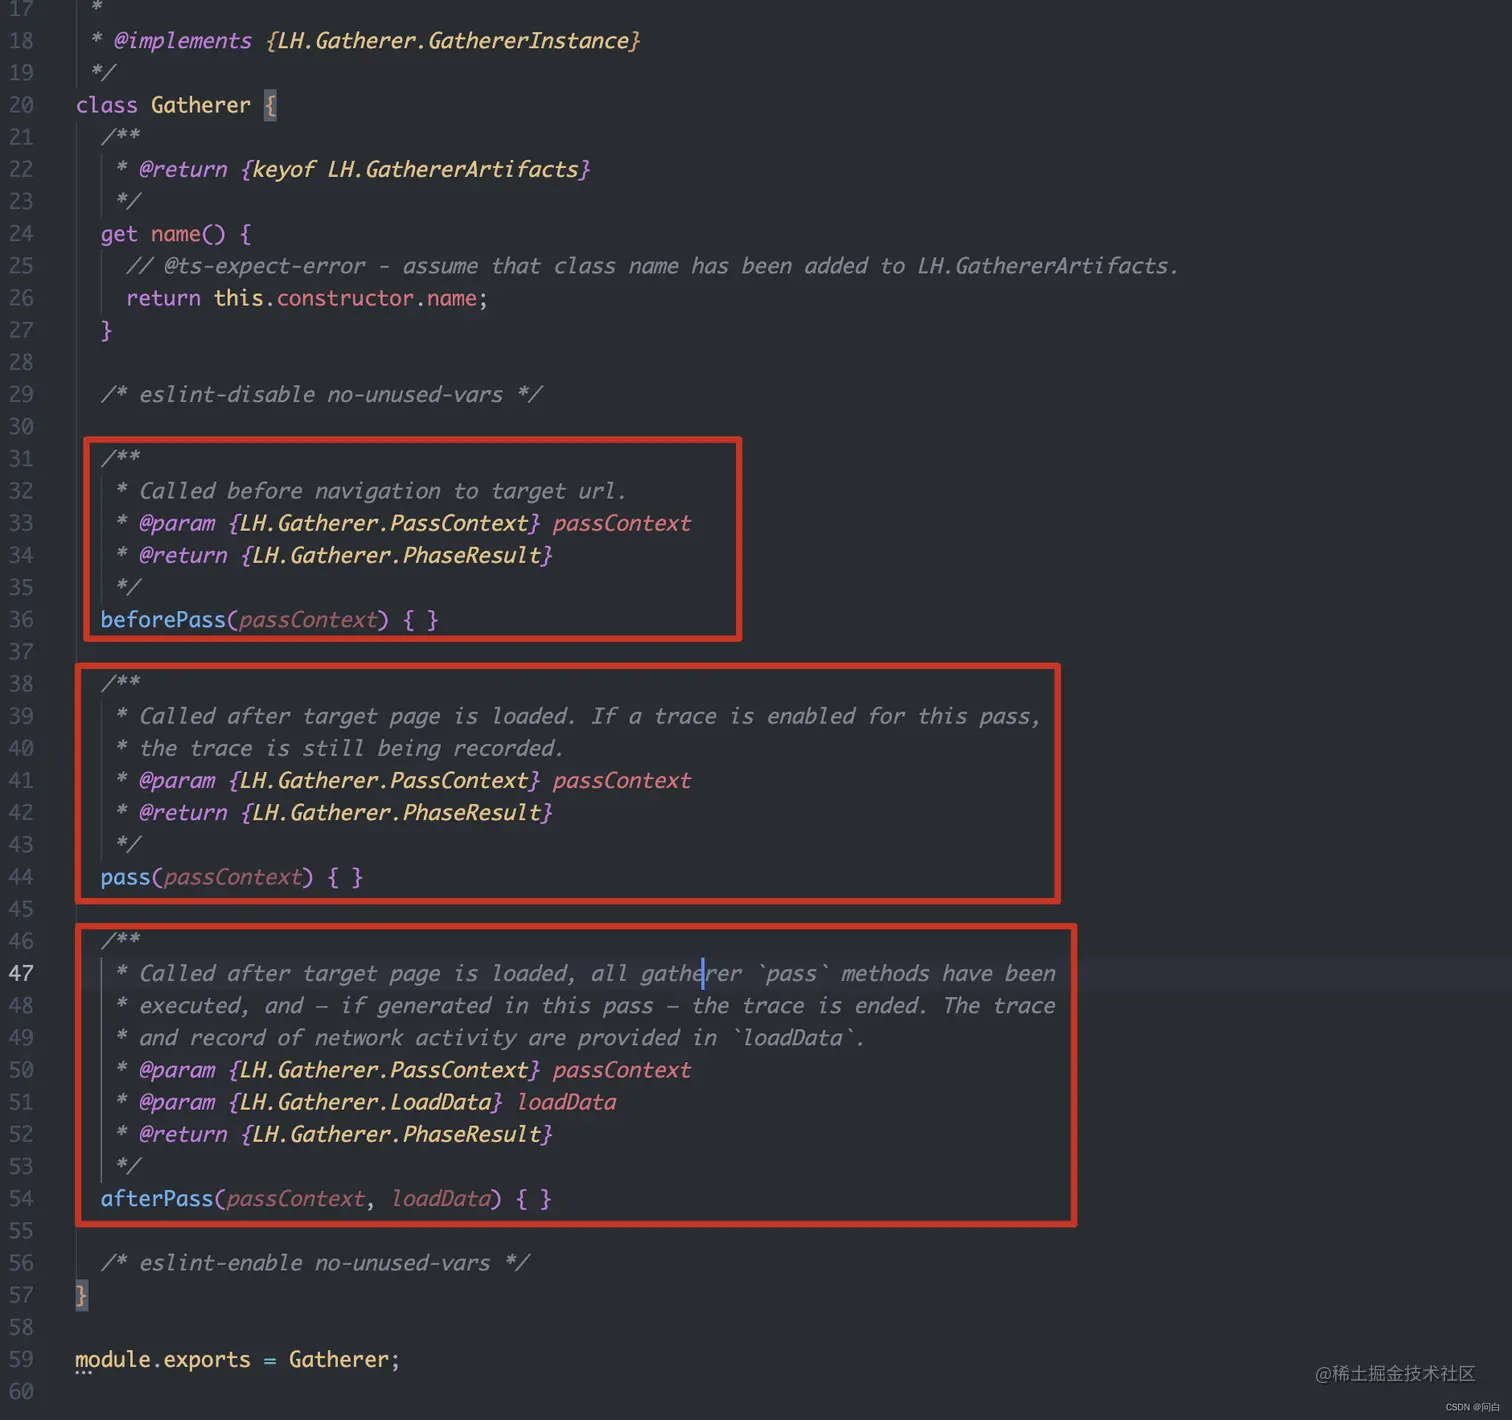This screenshot has width=1512, height=1420.
Task: Click '{LH.Gatherer.LoadData}' type on line 51
Action: click(x=366, y=1102)
